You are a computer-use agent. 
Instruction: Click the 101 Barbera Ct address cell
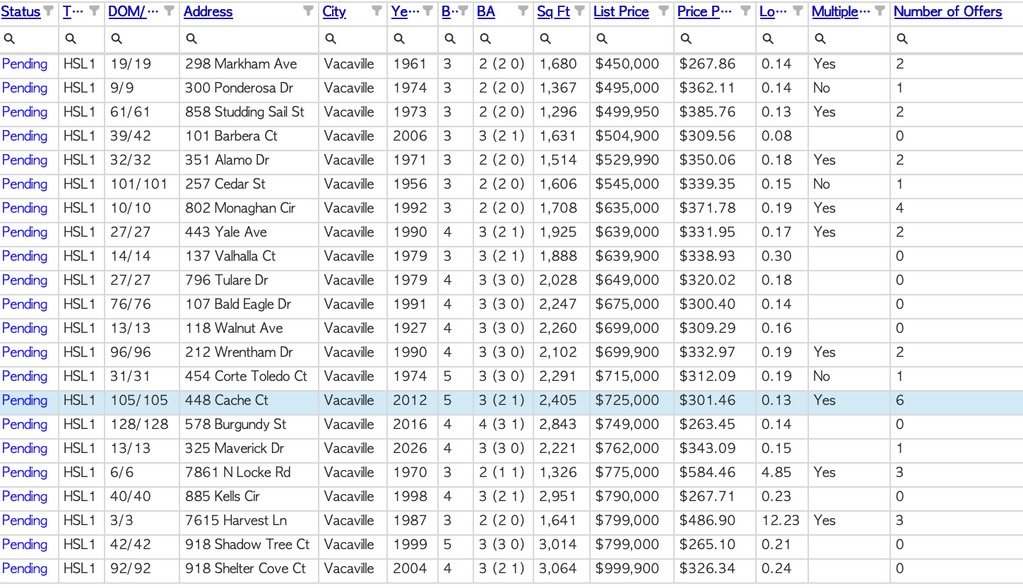[249, 136]
